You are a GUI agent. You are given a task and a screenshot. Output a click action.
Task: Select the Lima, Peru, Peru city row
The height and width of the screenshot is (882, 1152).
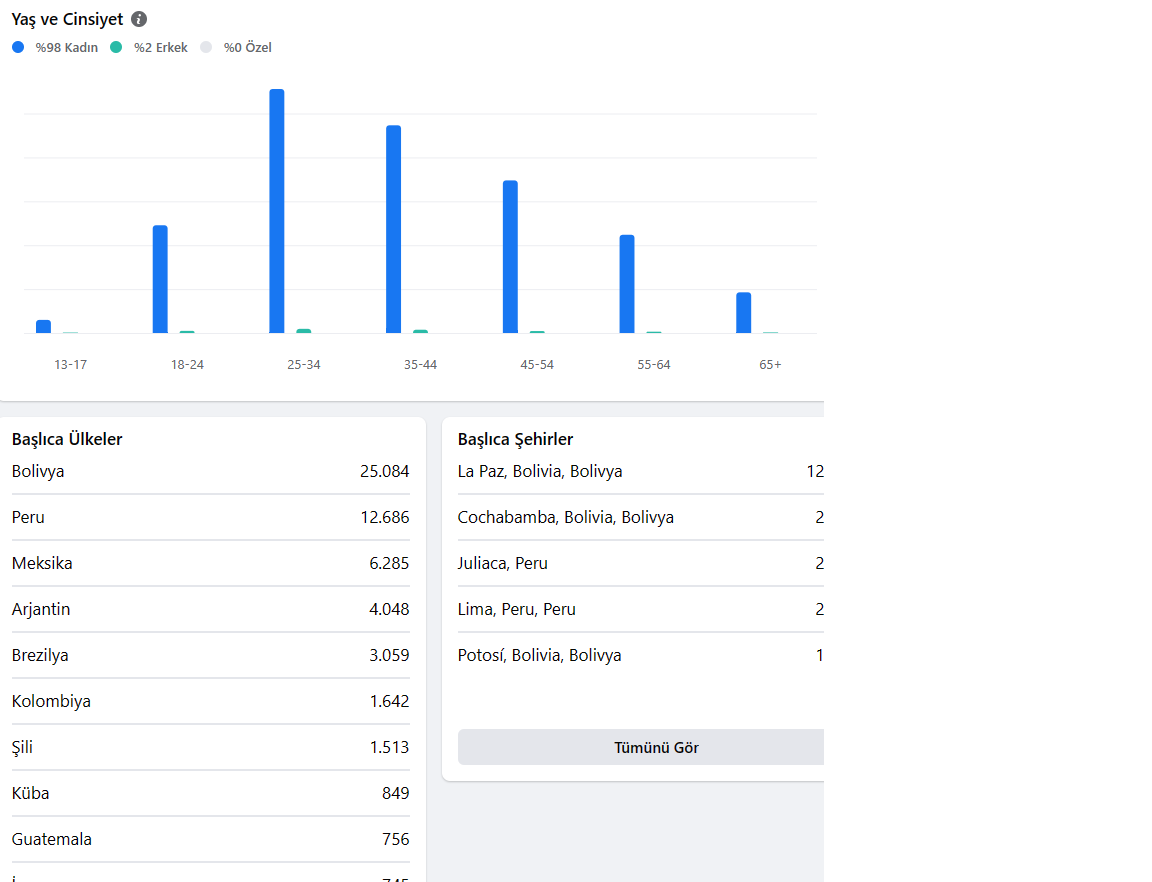(641, 609)
